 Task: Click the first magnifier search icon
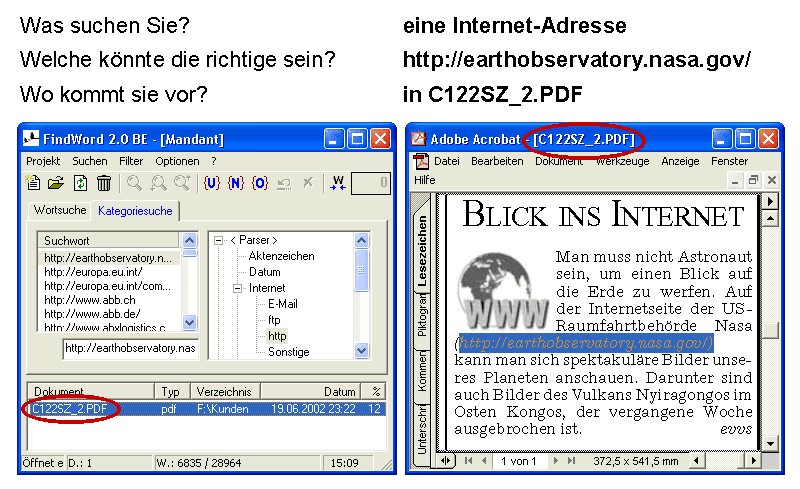[x=134, y=182]
